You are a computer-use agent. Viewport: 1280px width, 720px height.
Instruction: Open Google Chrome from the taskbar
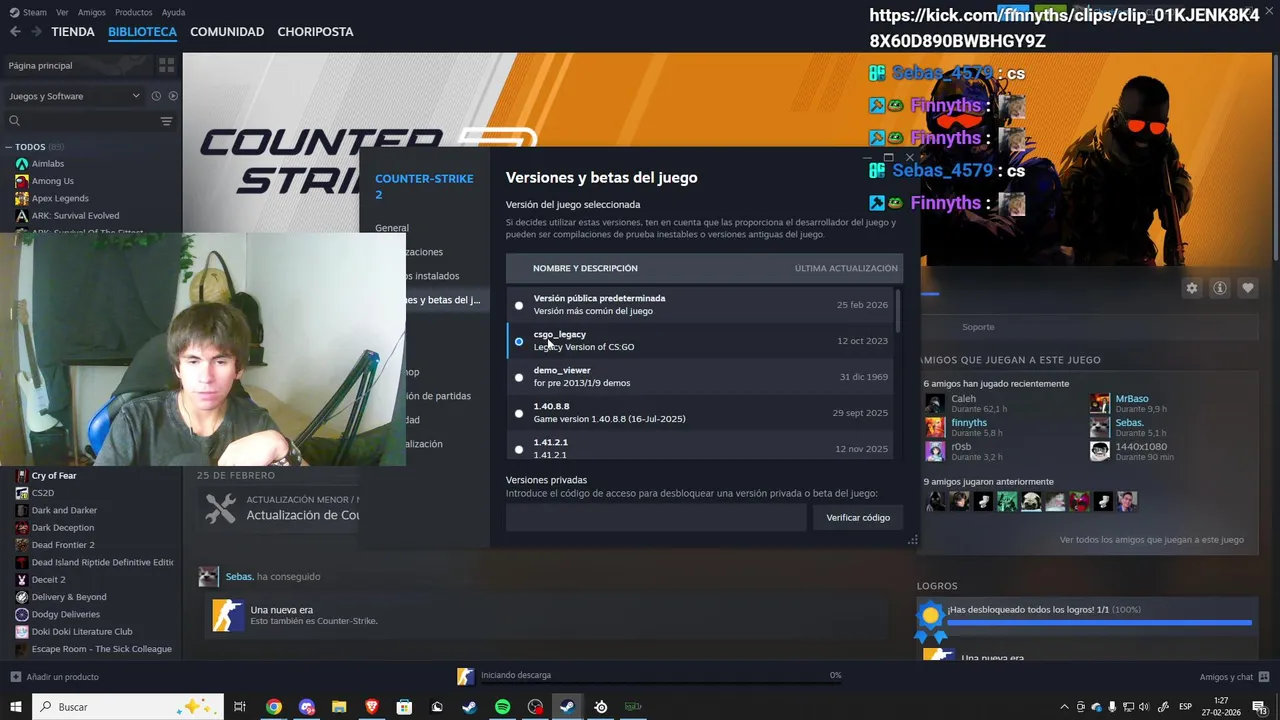tap(274, 707)
